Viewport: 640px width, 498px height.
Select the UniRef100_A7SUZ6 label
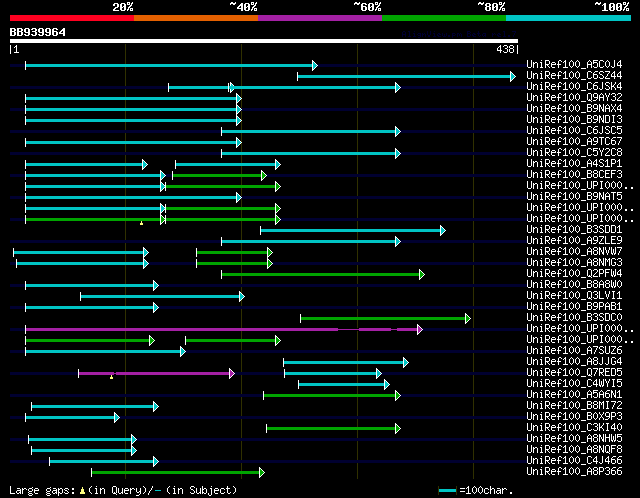point(574,351)
